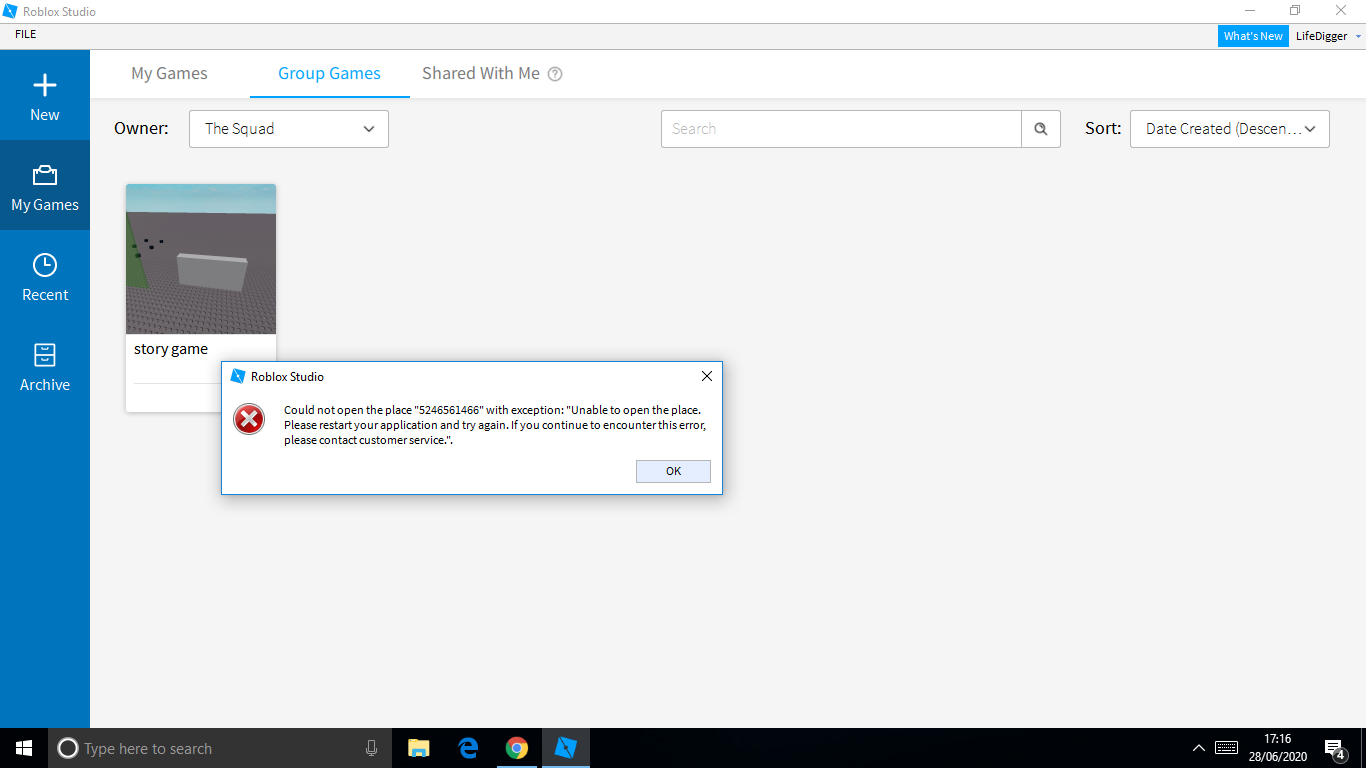Screen dimensions: 1366x768
Task: Create a new place with the New icon
Action: pos(45,95)
